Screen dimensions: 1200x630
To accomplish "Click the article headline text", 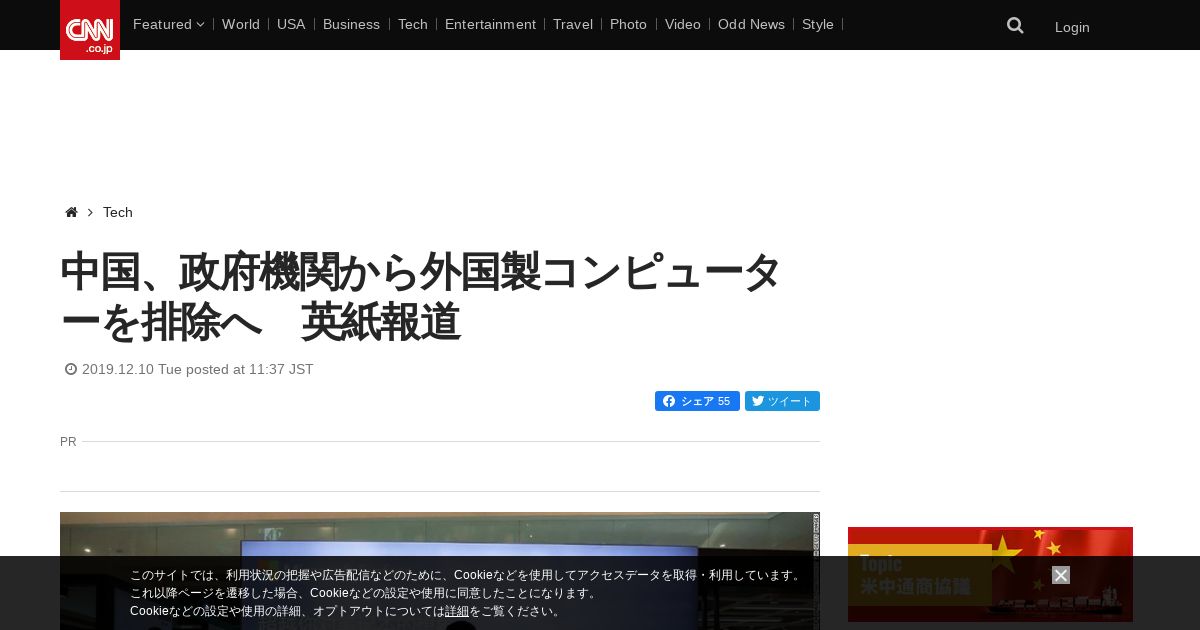I will [x=420, y=297].
